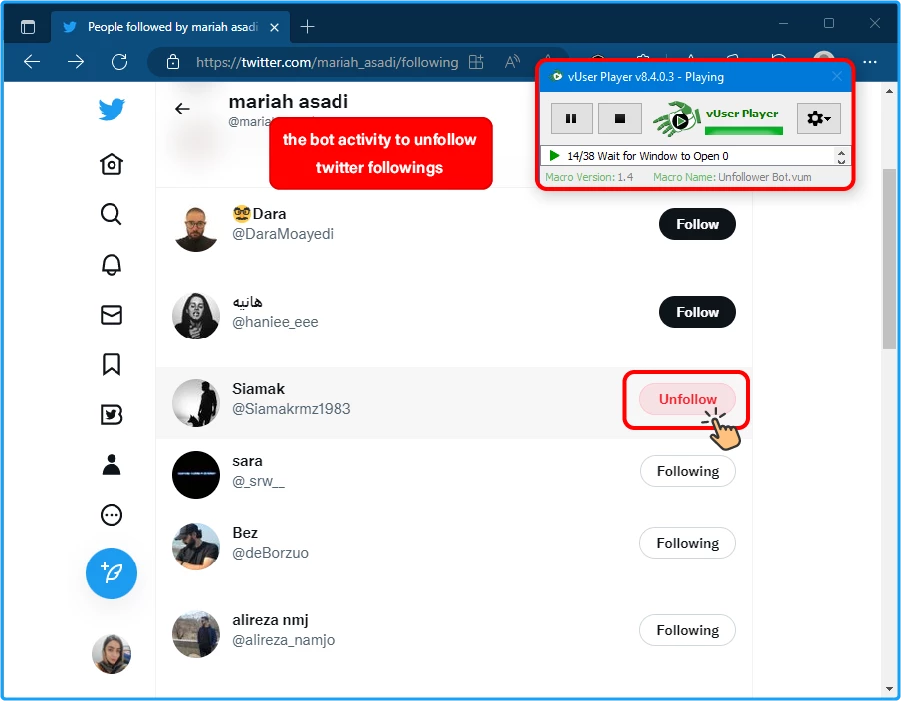Step up the macro command list arrow

pyautogui.click(x=841, y=152)
